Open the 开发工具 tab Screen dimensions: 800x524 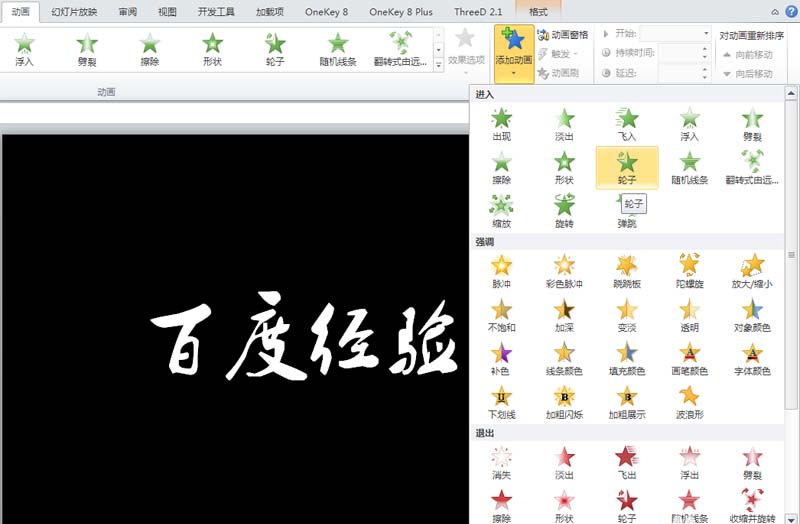(216, 11)
